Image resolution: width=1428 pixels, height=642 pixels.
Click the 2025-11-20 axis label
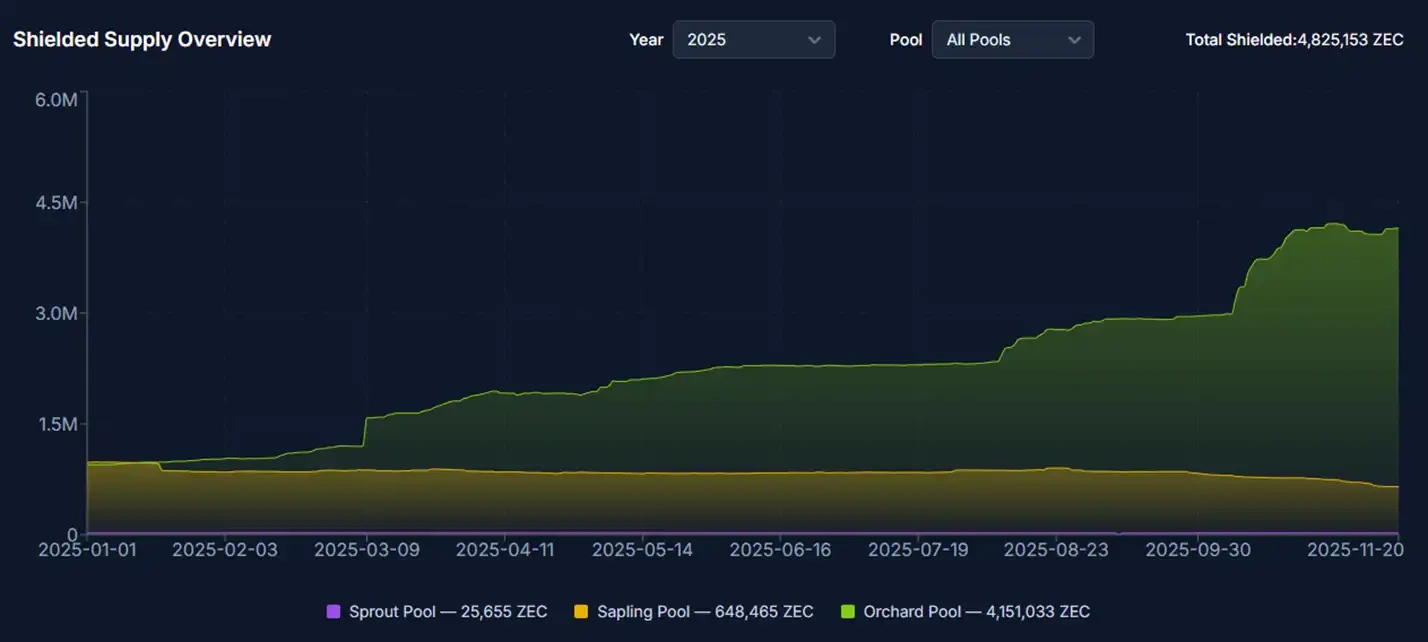coord(1353,549)
